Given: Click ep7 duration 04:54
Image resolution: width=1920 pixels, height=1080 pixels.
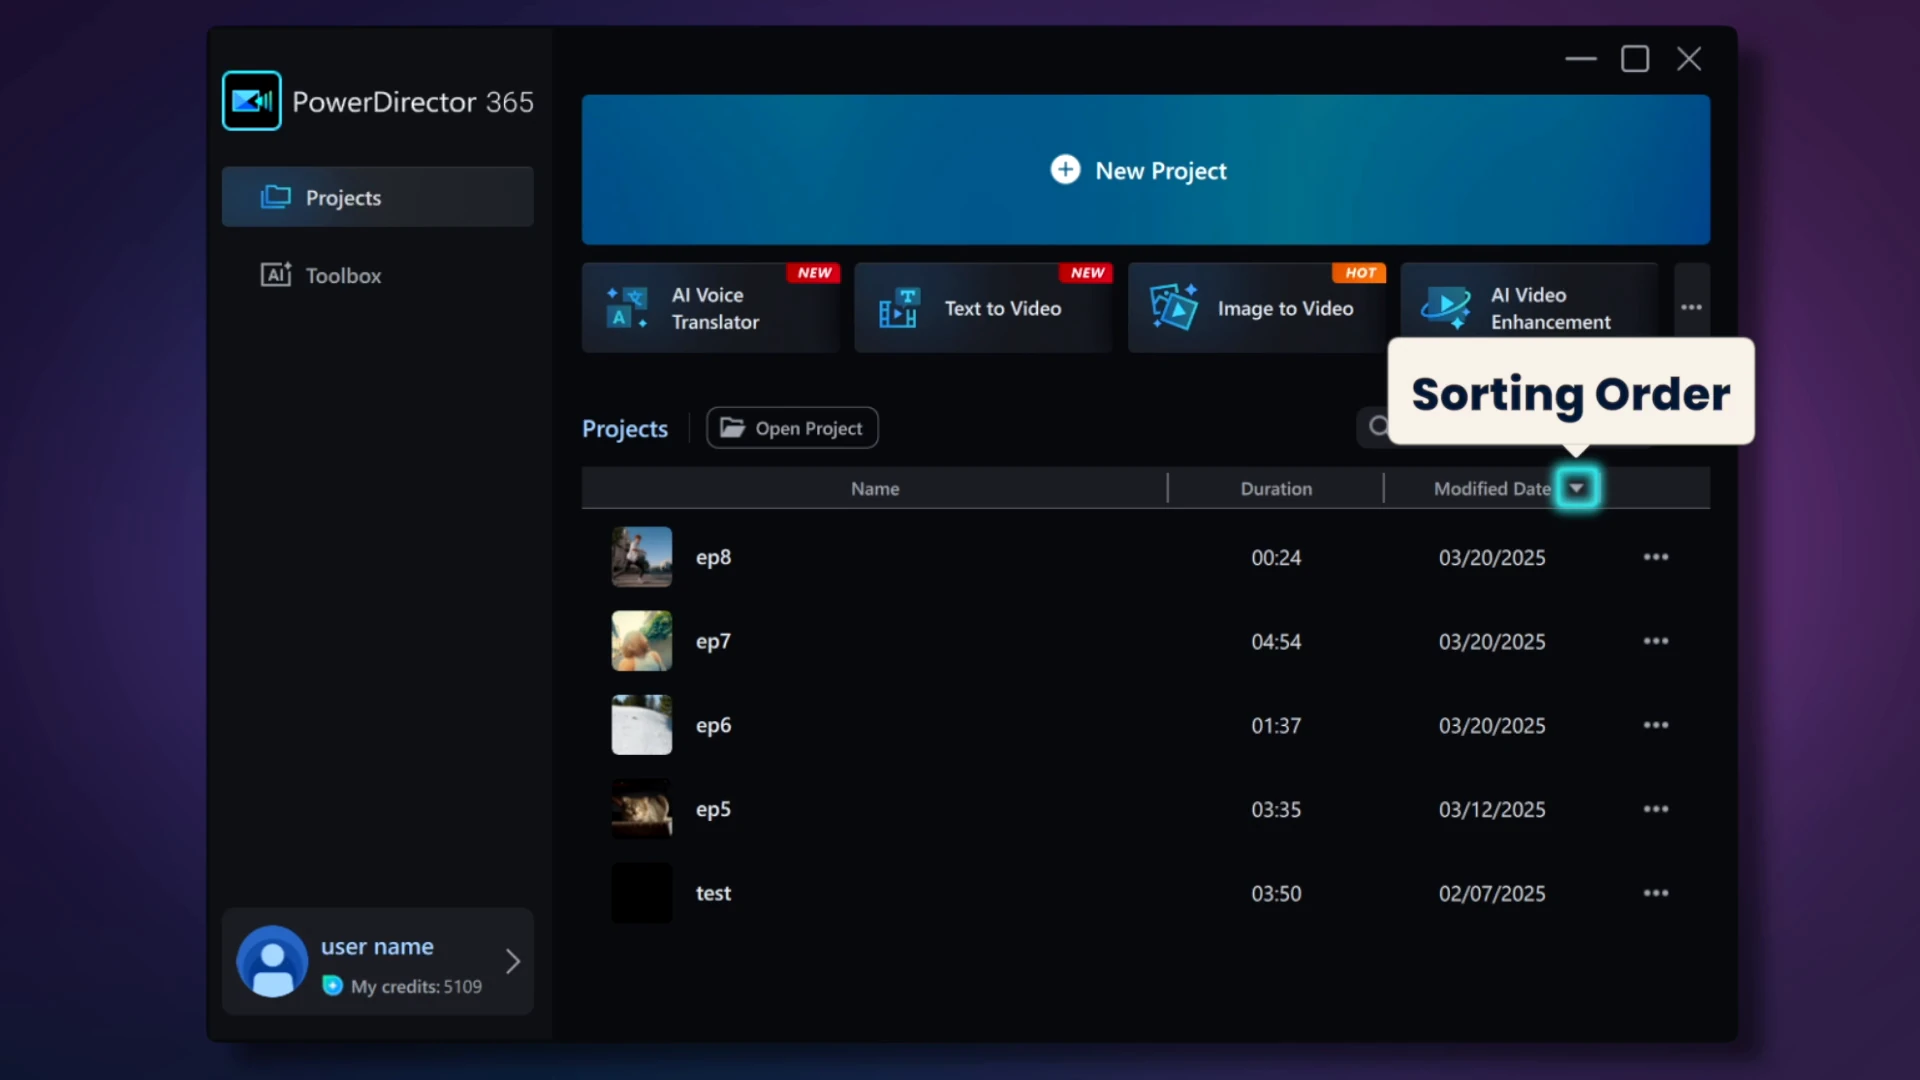Looking at the screenshot, I should coord(1276,642).
